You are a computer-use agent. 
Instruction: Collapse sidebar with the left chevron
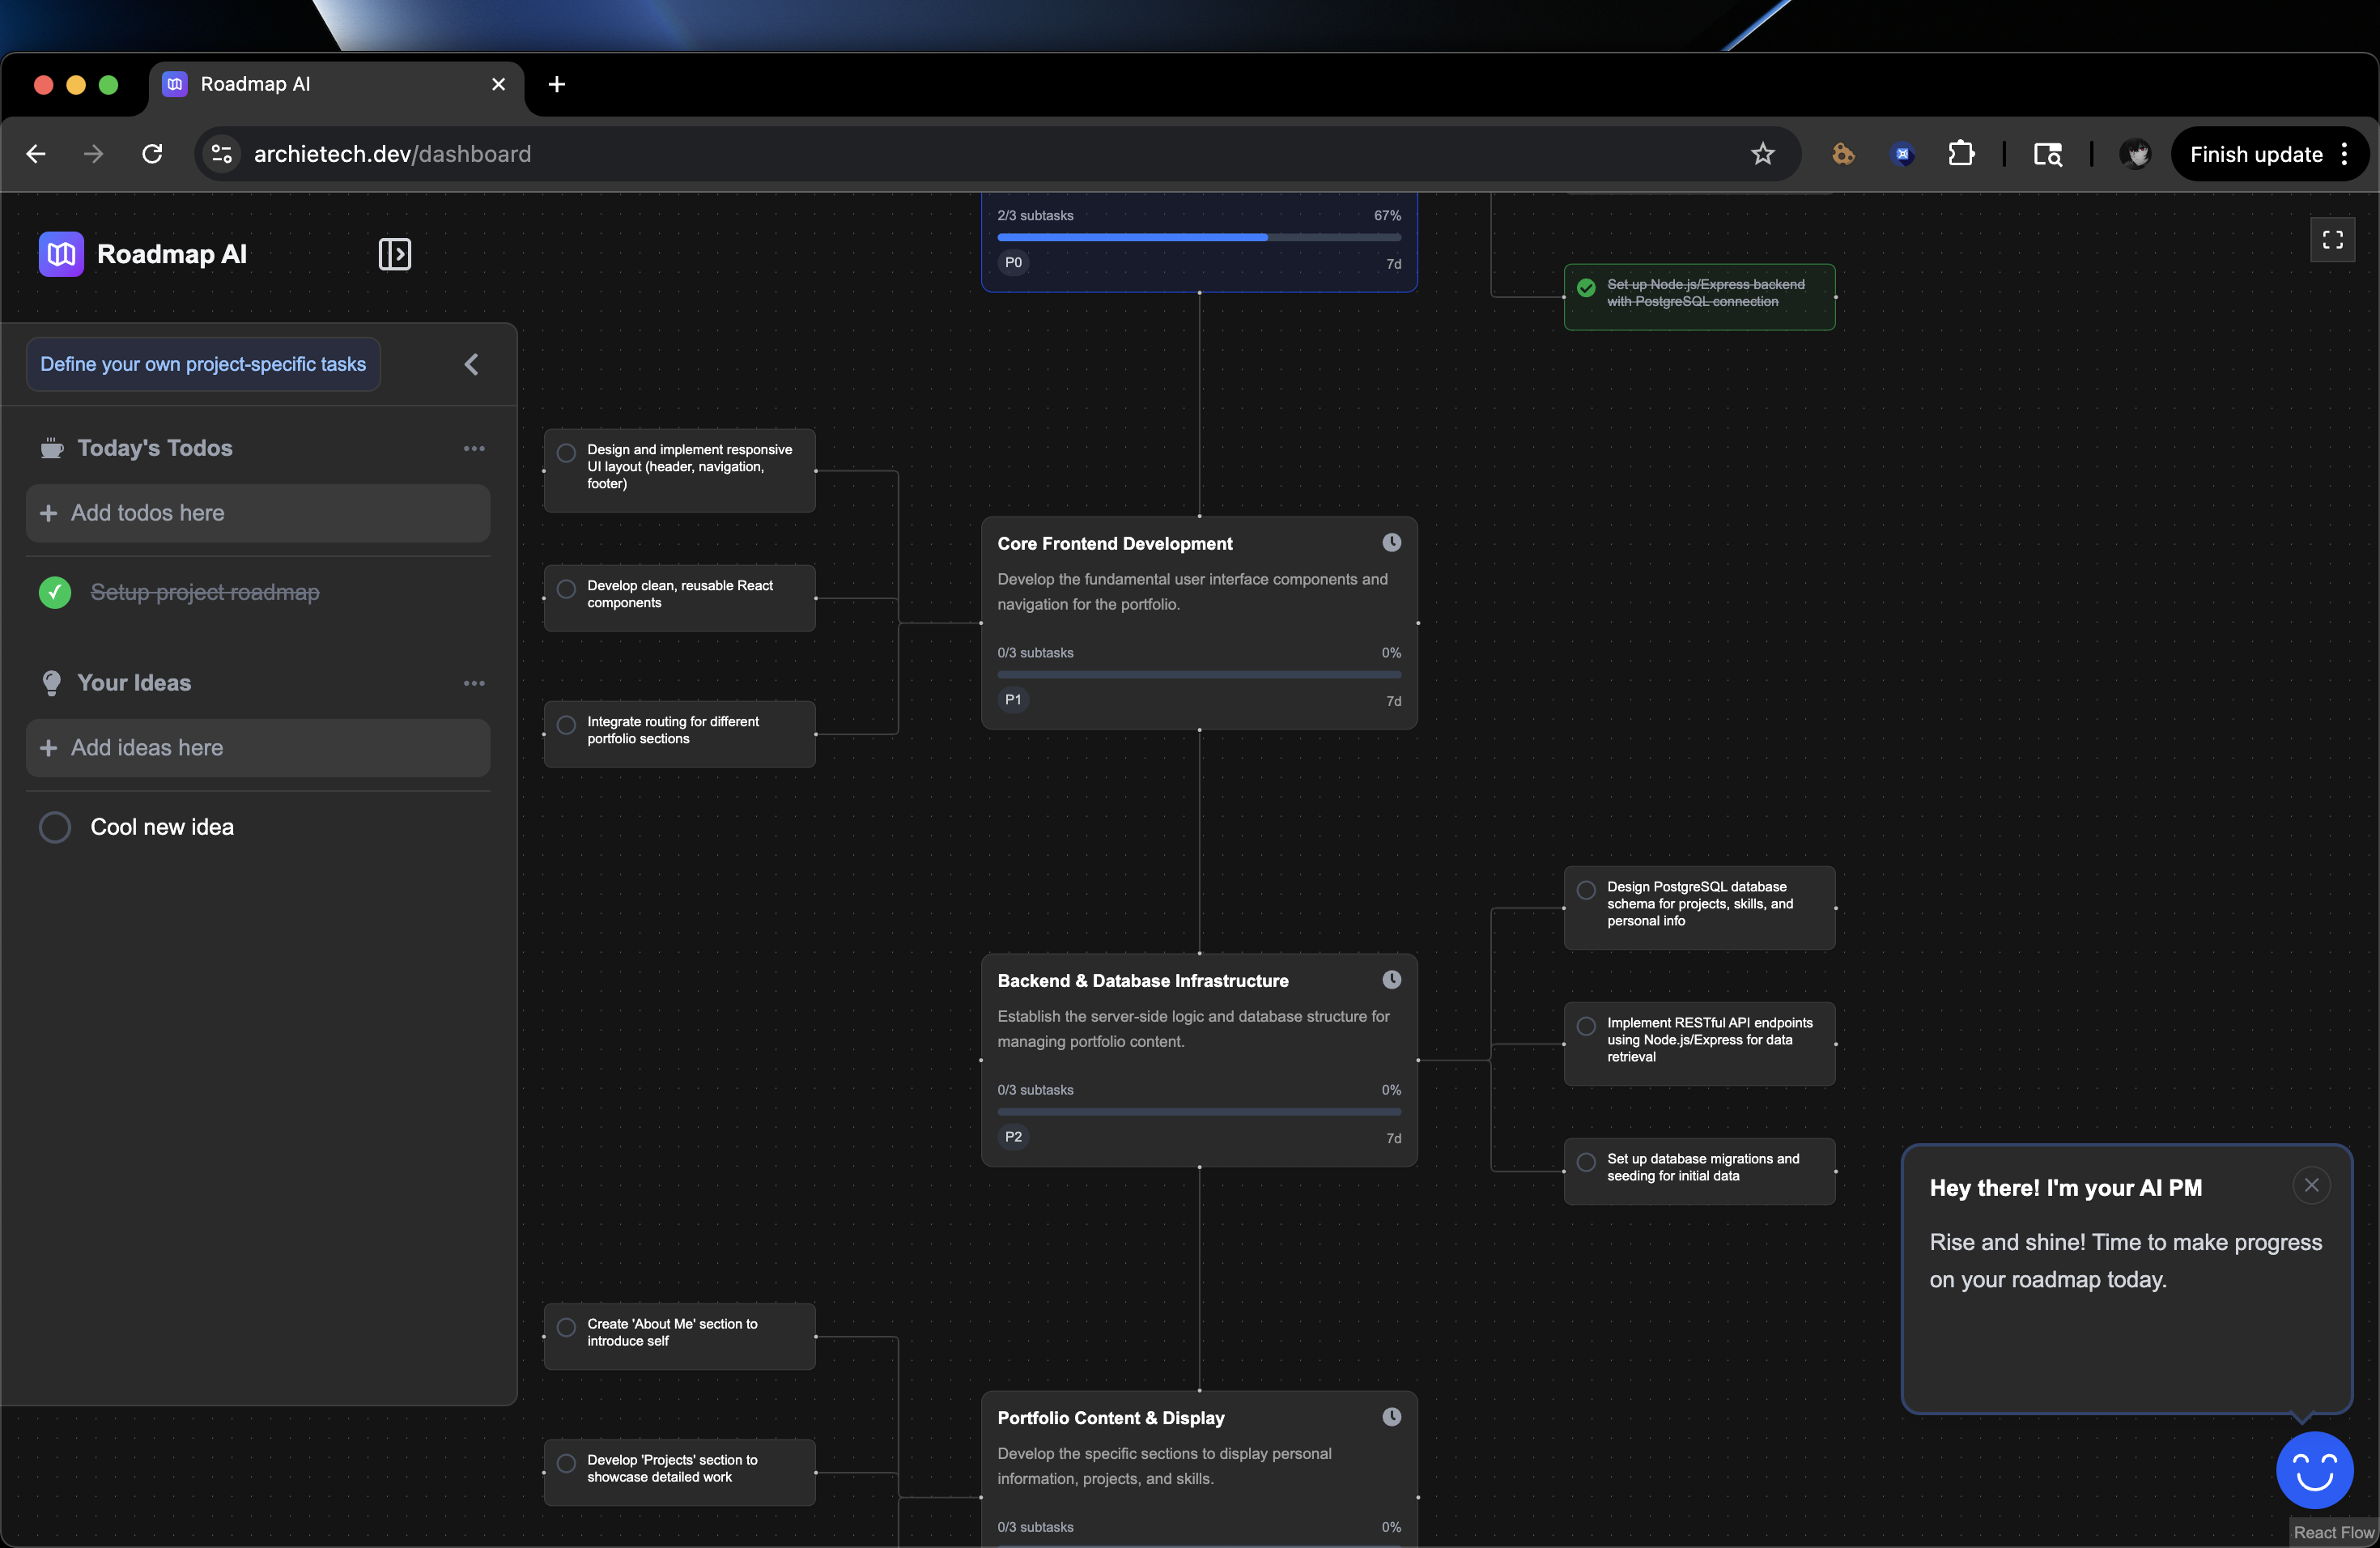(472, 364)
